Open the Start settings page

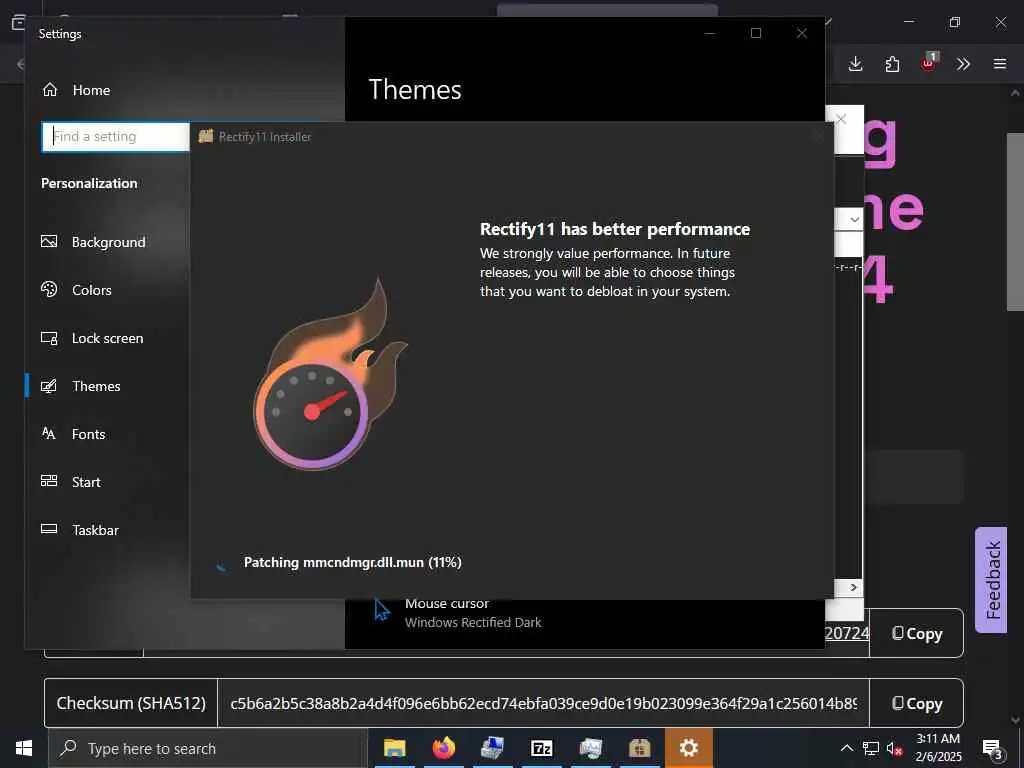pos(71,482)
